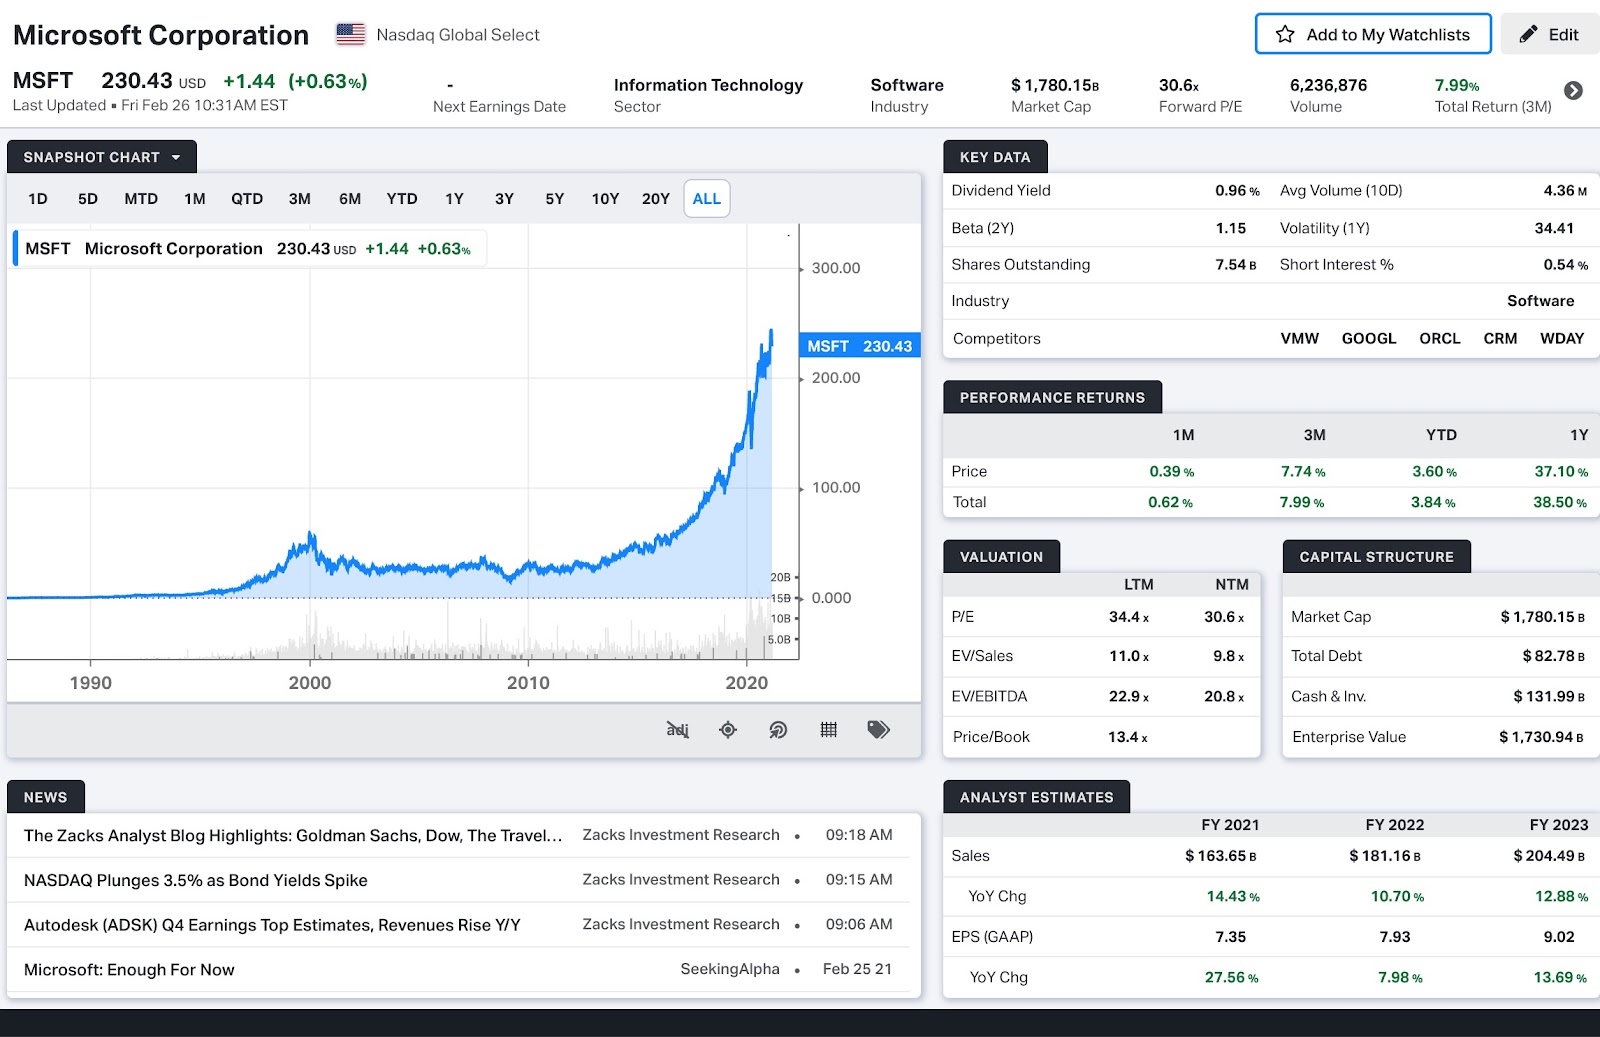The image size is (1600, 1037).
Task: Open the Snapshot Chart dropdown
Action: click(102, 157)
